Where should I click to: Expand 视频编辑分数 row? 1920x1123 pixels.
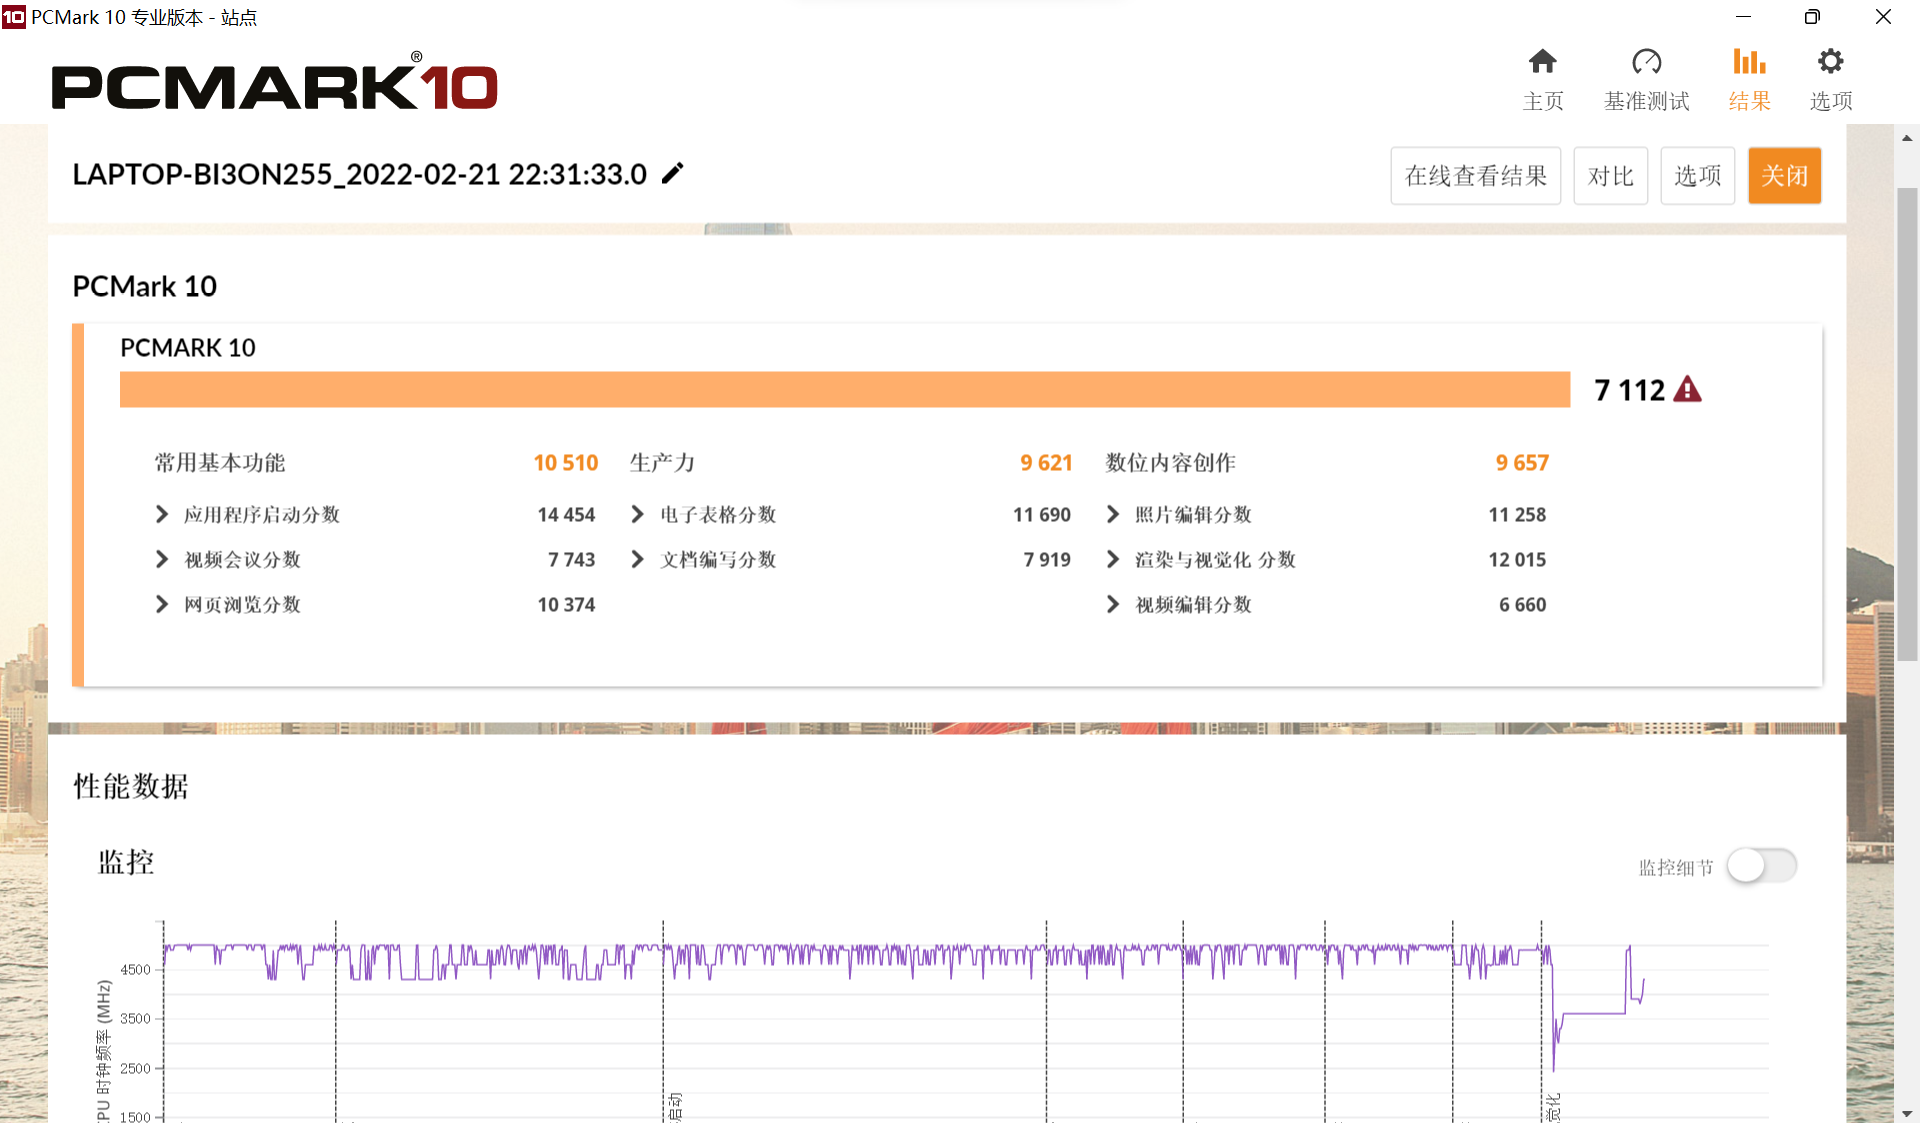point(1113,605)
